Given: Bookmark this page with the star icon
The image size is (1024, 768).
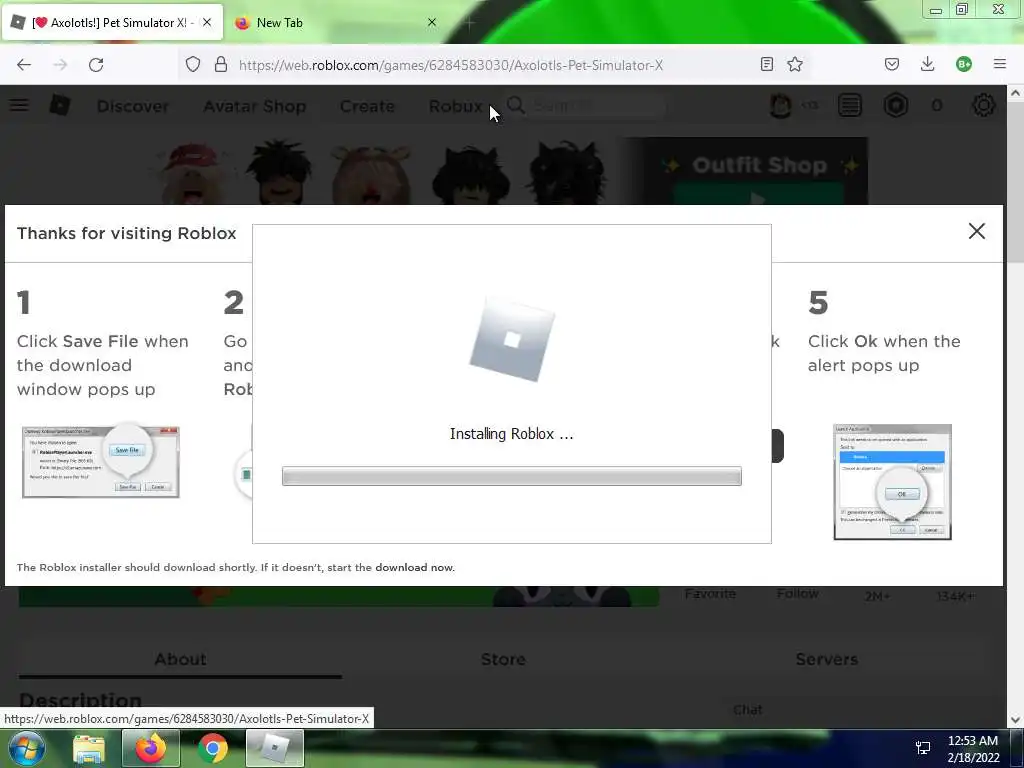Looking at the screenshot, I should click(x=795, y=64).
